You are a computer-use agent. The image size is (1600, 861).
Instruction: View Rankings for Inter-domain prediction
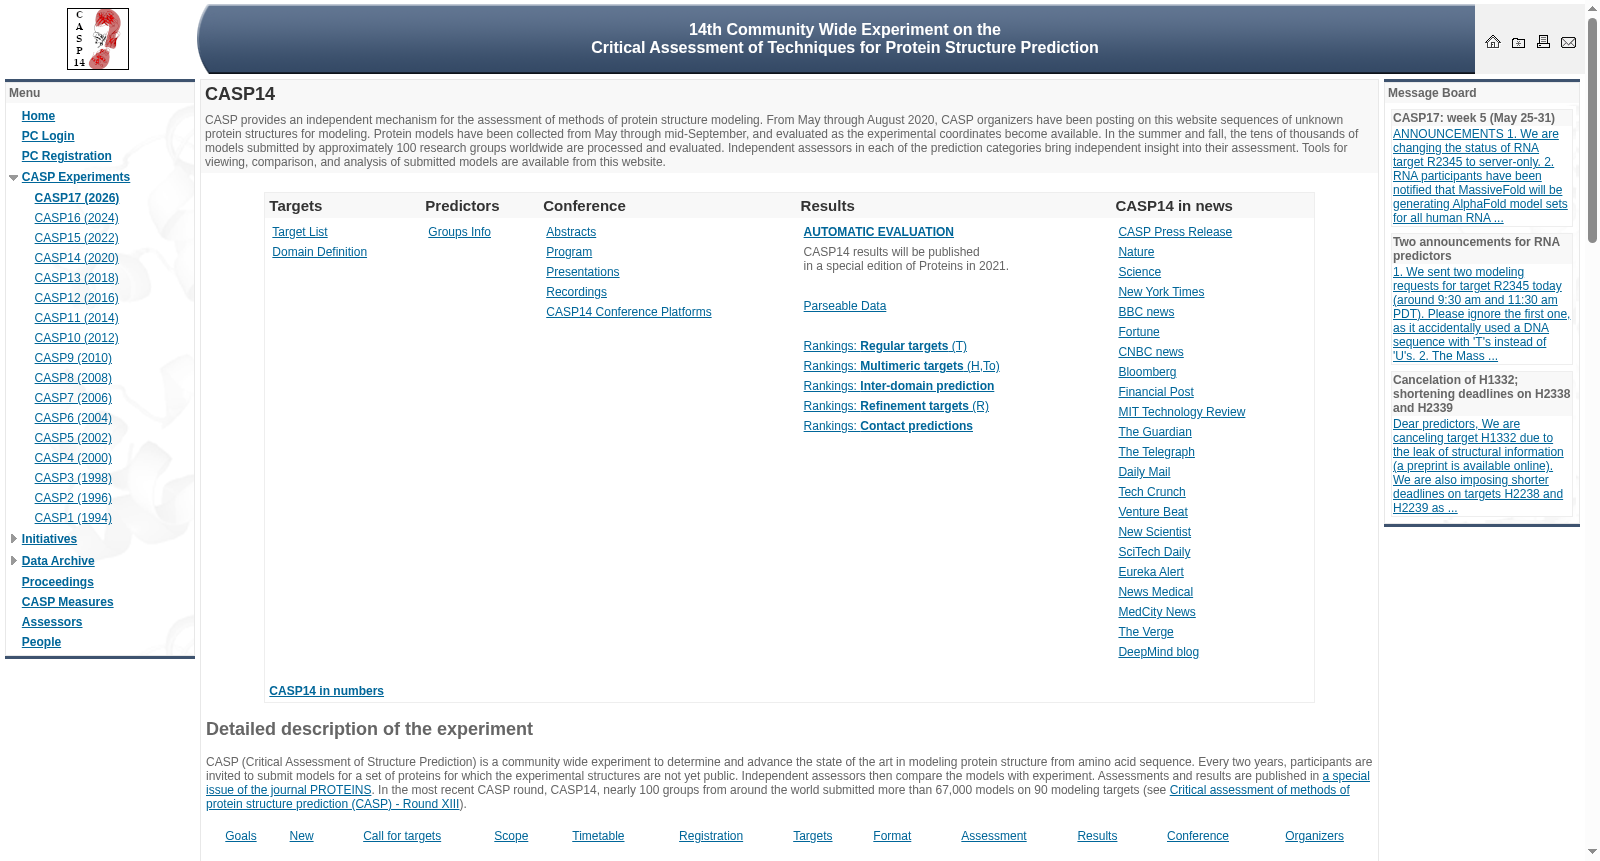coord(898,386)
